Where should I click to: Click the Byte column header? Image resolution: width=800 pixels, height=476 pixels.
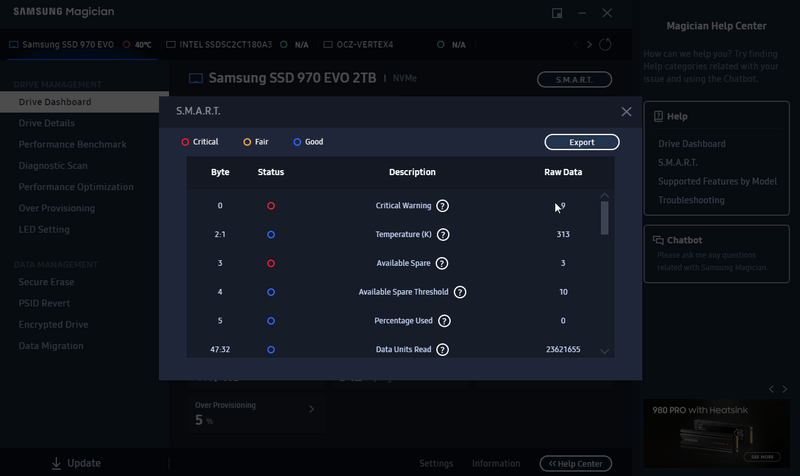click(x=220, y=172)
